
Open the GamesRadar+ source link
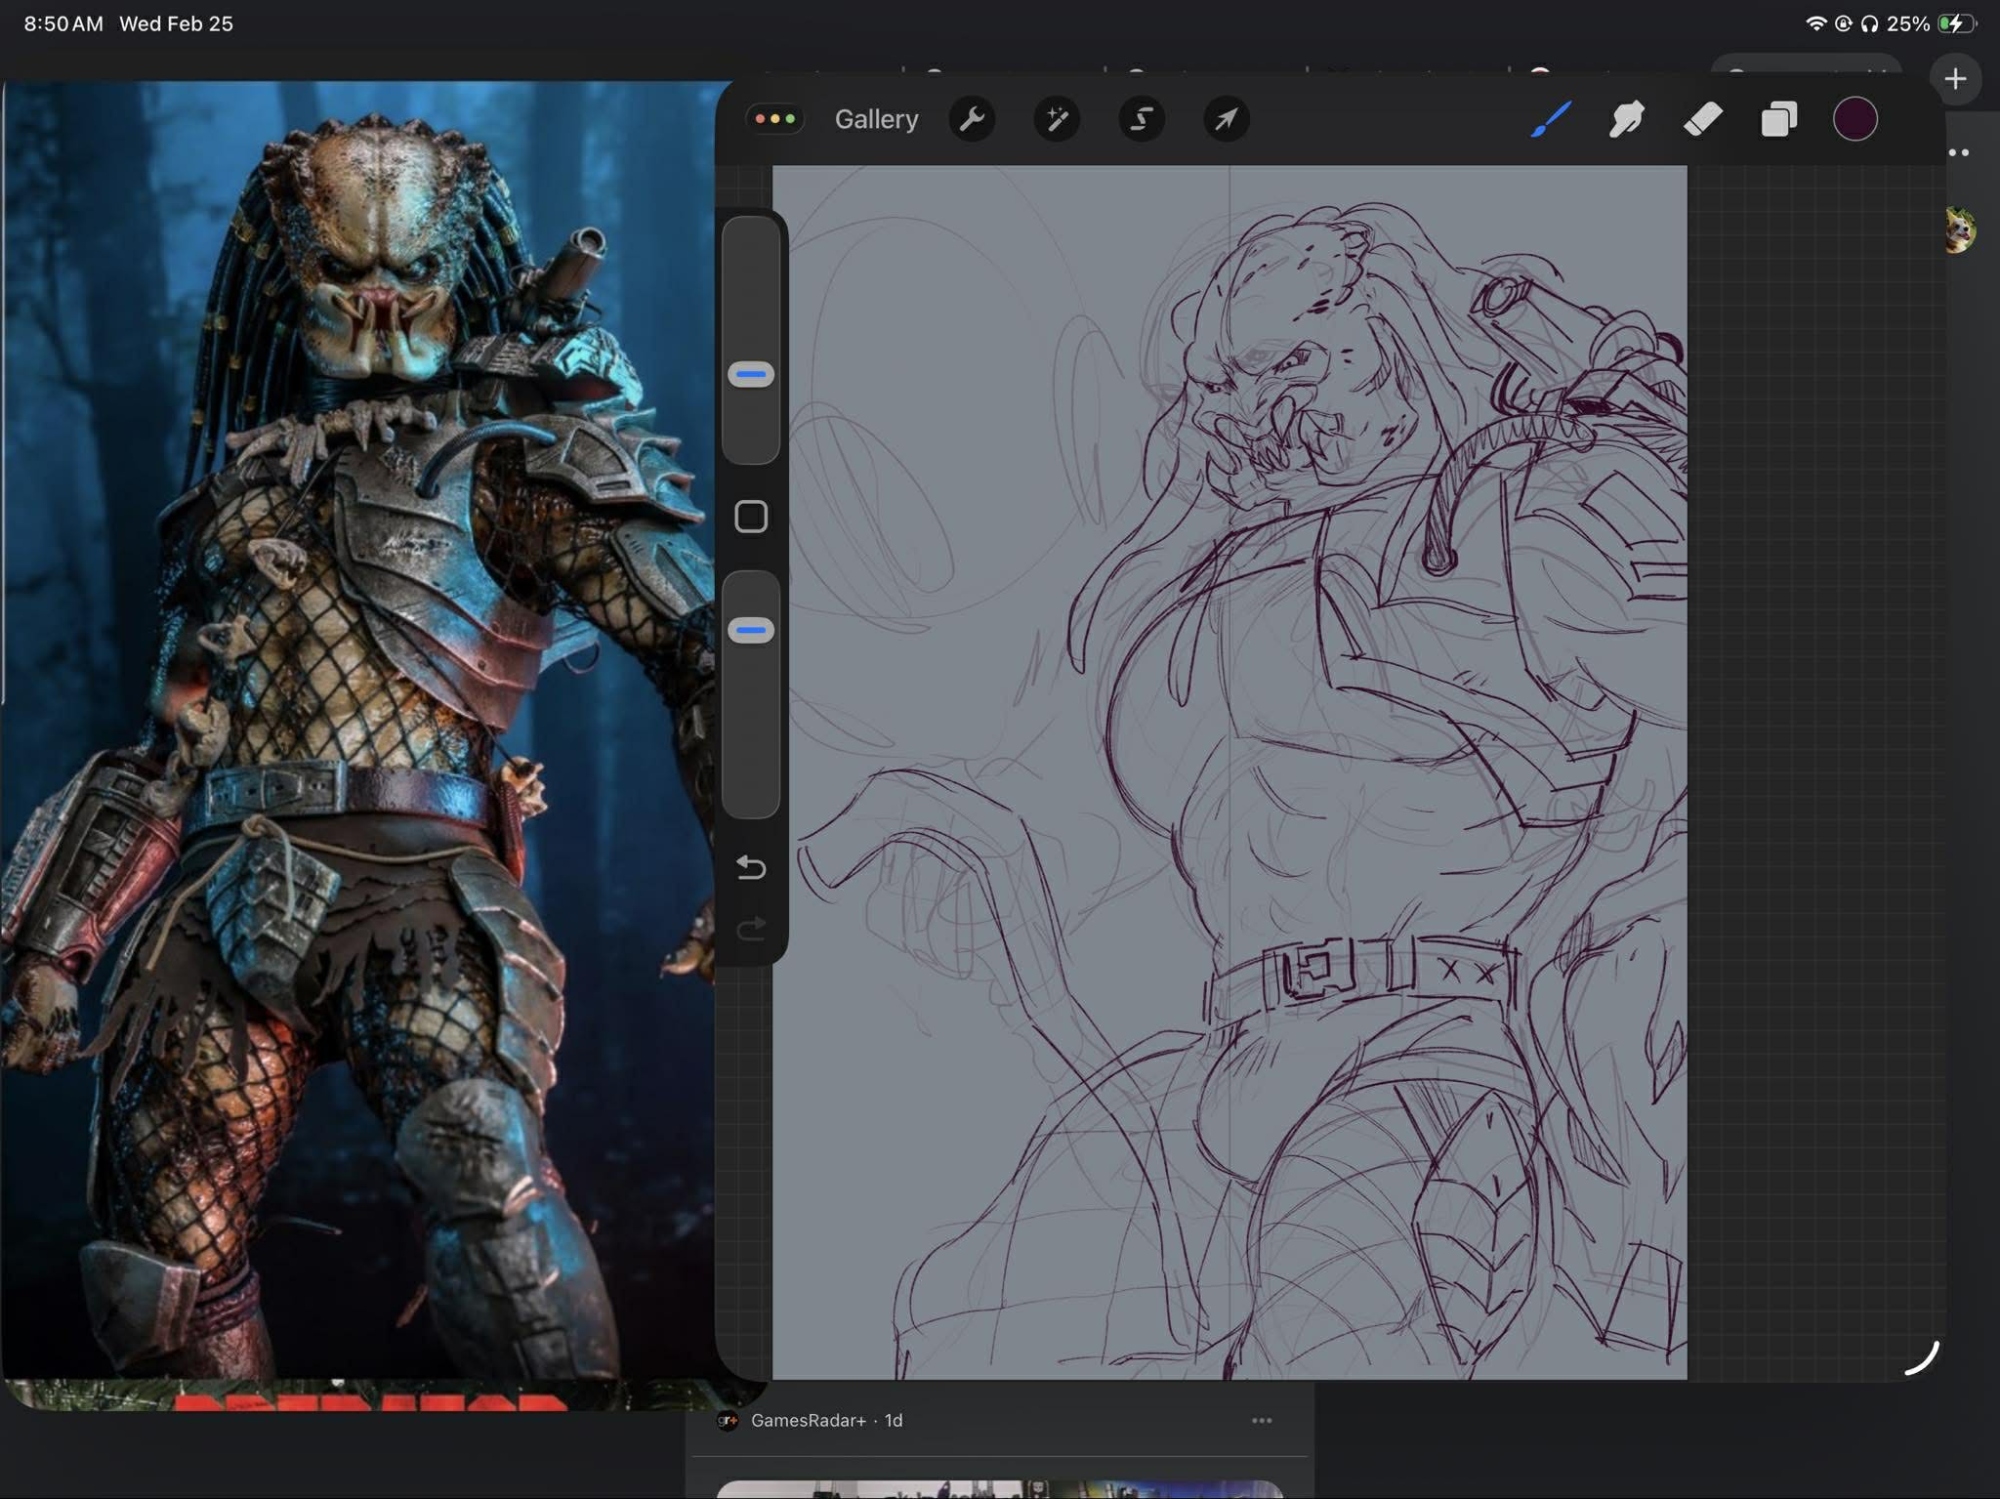click(808, 1420)
